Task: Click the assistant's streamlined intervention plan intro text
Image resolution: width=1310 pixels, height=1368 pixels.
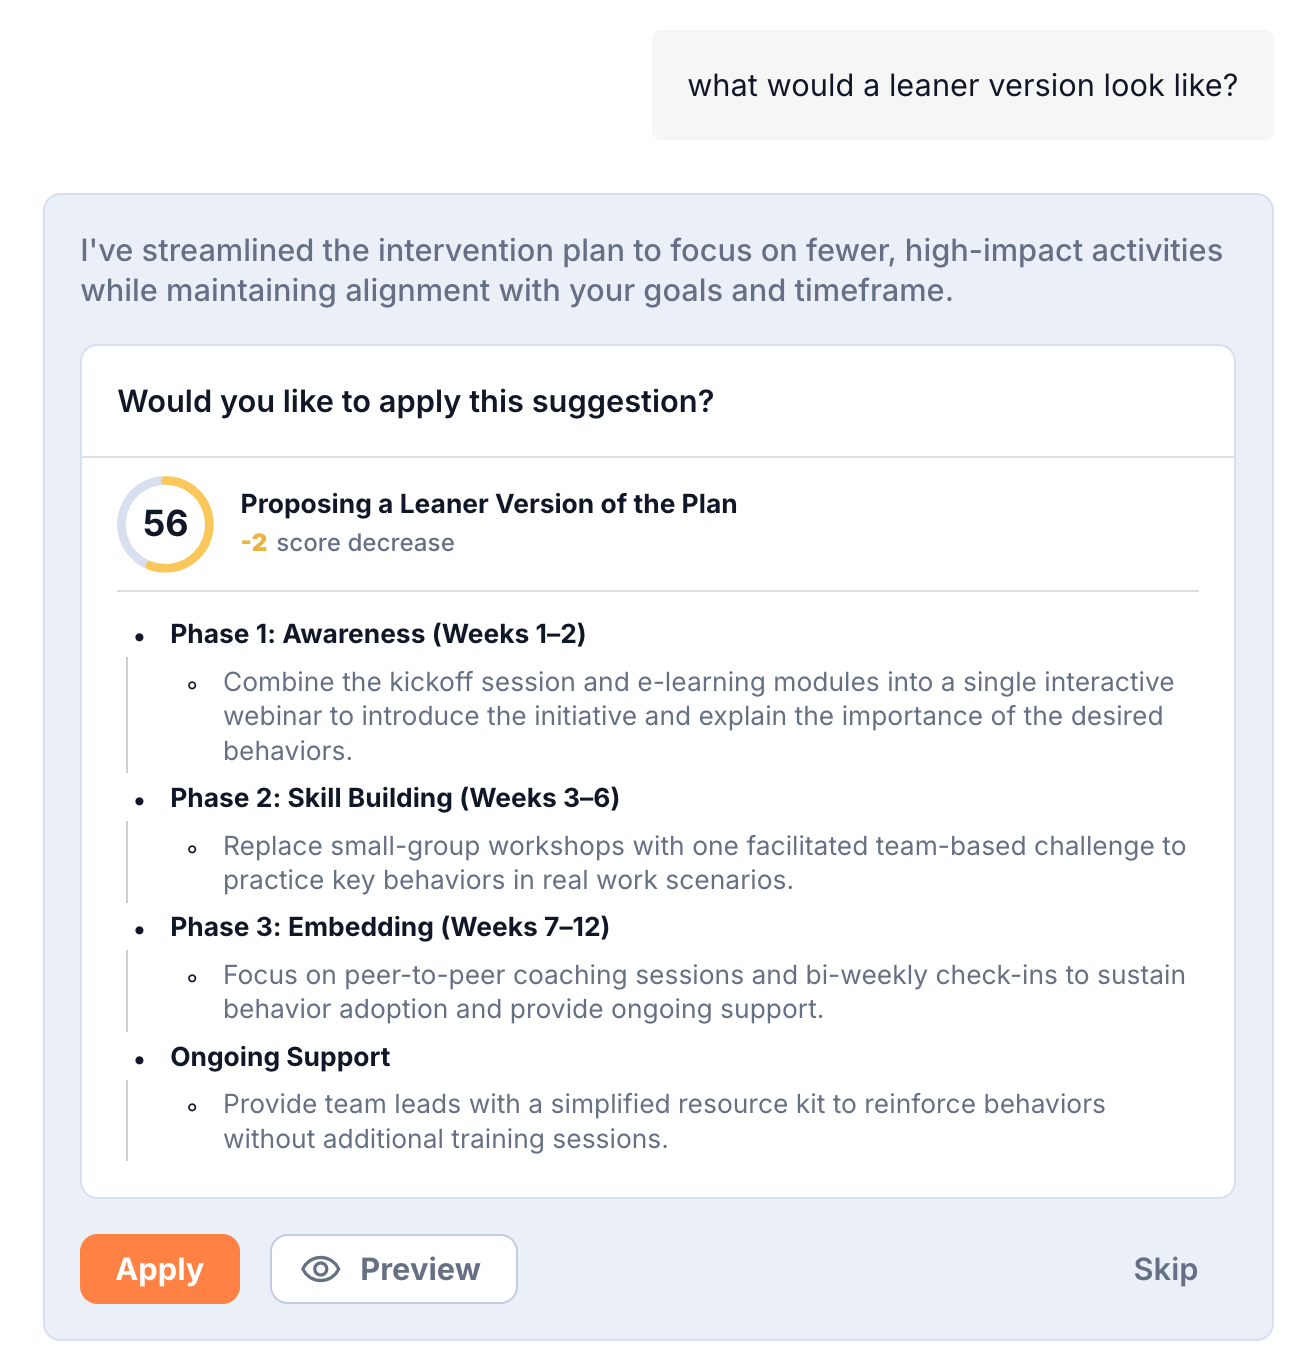Action: [x=651, y=270]
